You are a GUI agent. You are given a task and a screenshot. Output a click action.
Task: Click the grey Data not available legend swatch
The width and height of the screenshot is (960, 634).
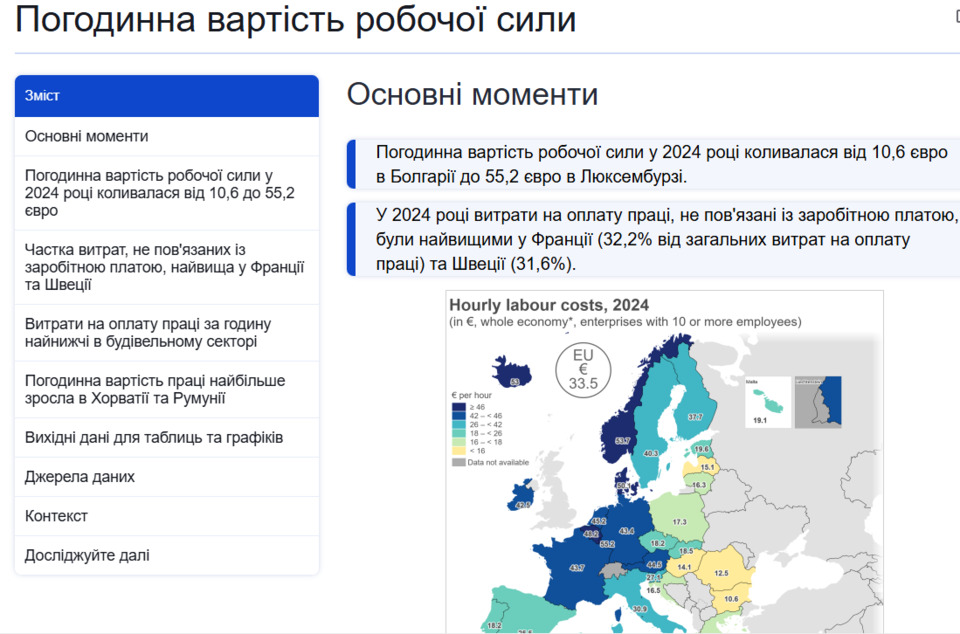458,462
